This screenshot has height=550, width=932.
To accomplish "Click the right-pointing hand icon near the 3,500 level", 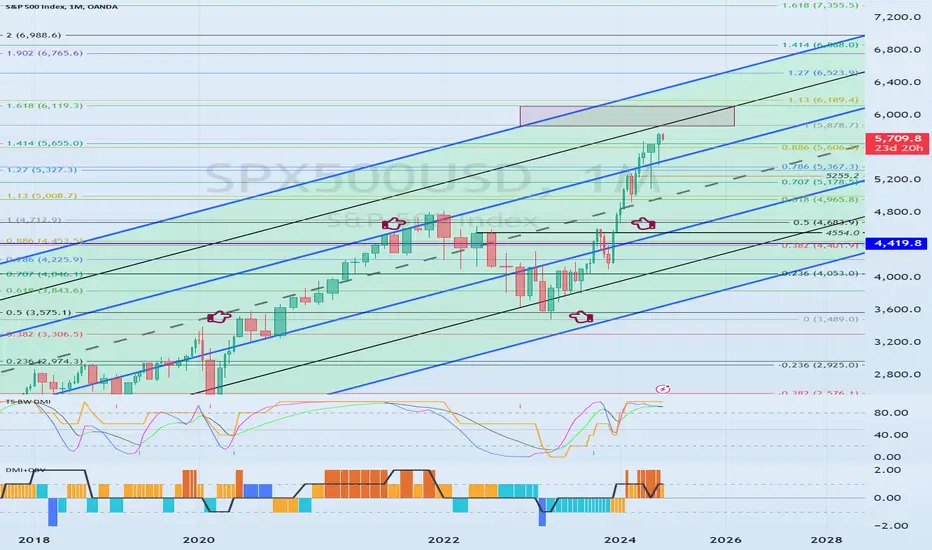I will [219, 317].
